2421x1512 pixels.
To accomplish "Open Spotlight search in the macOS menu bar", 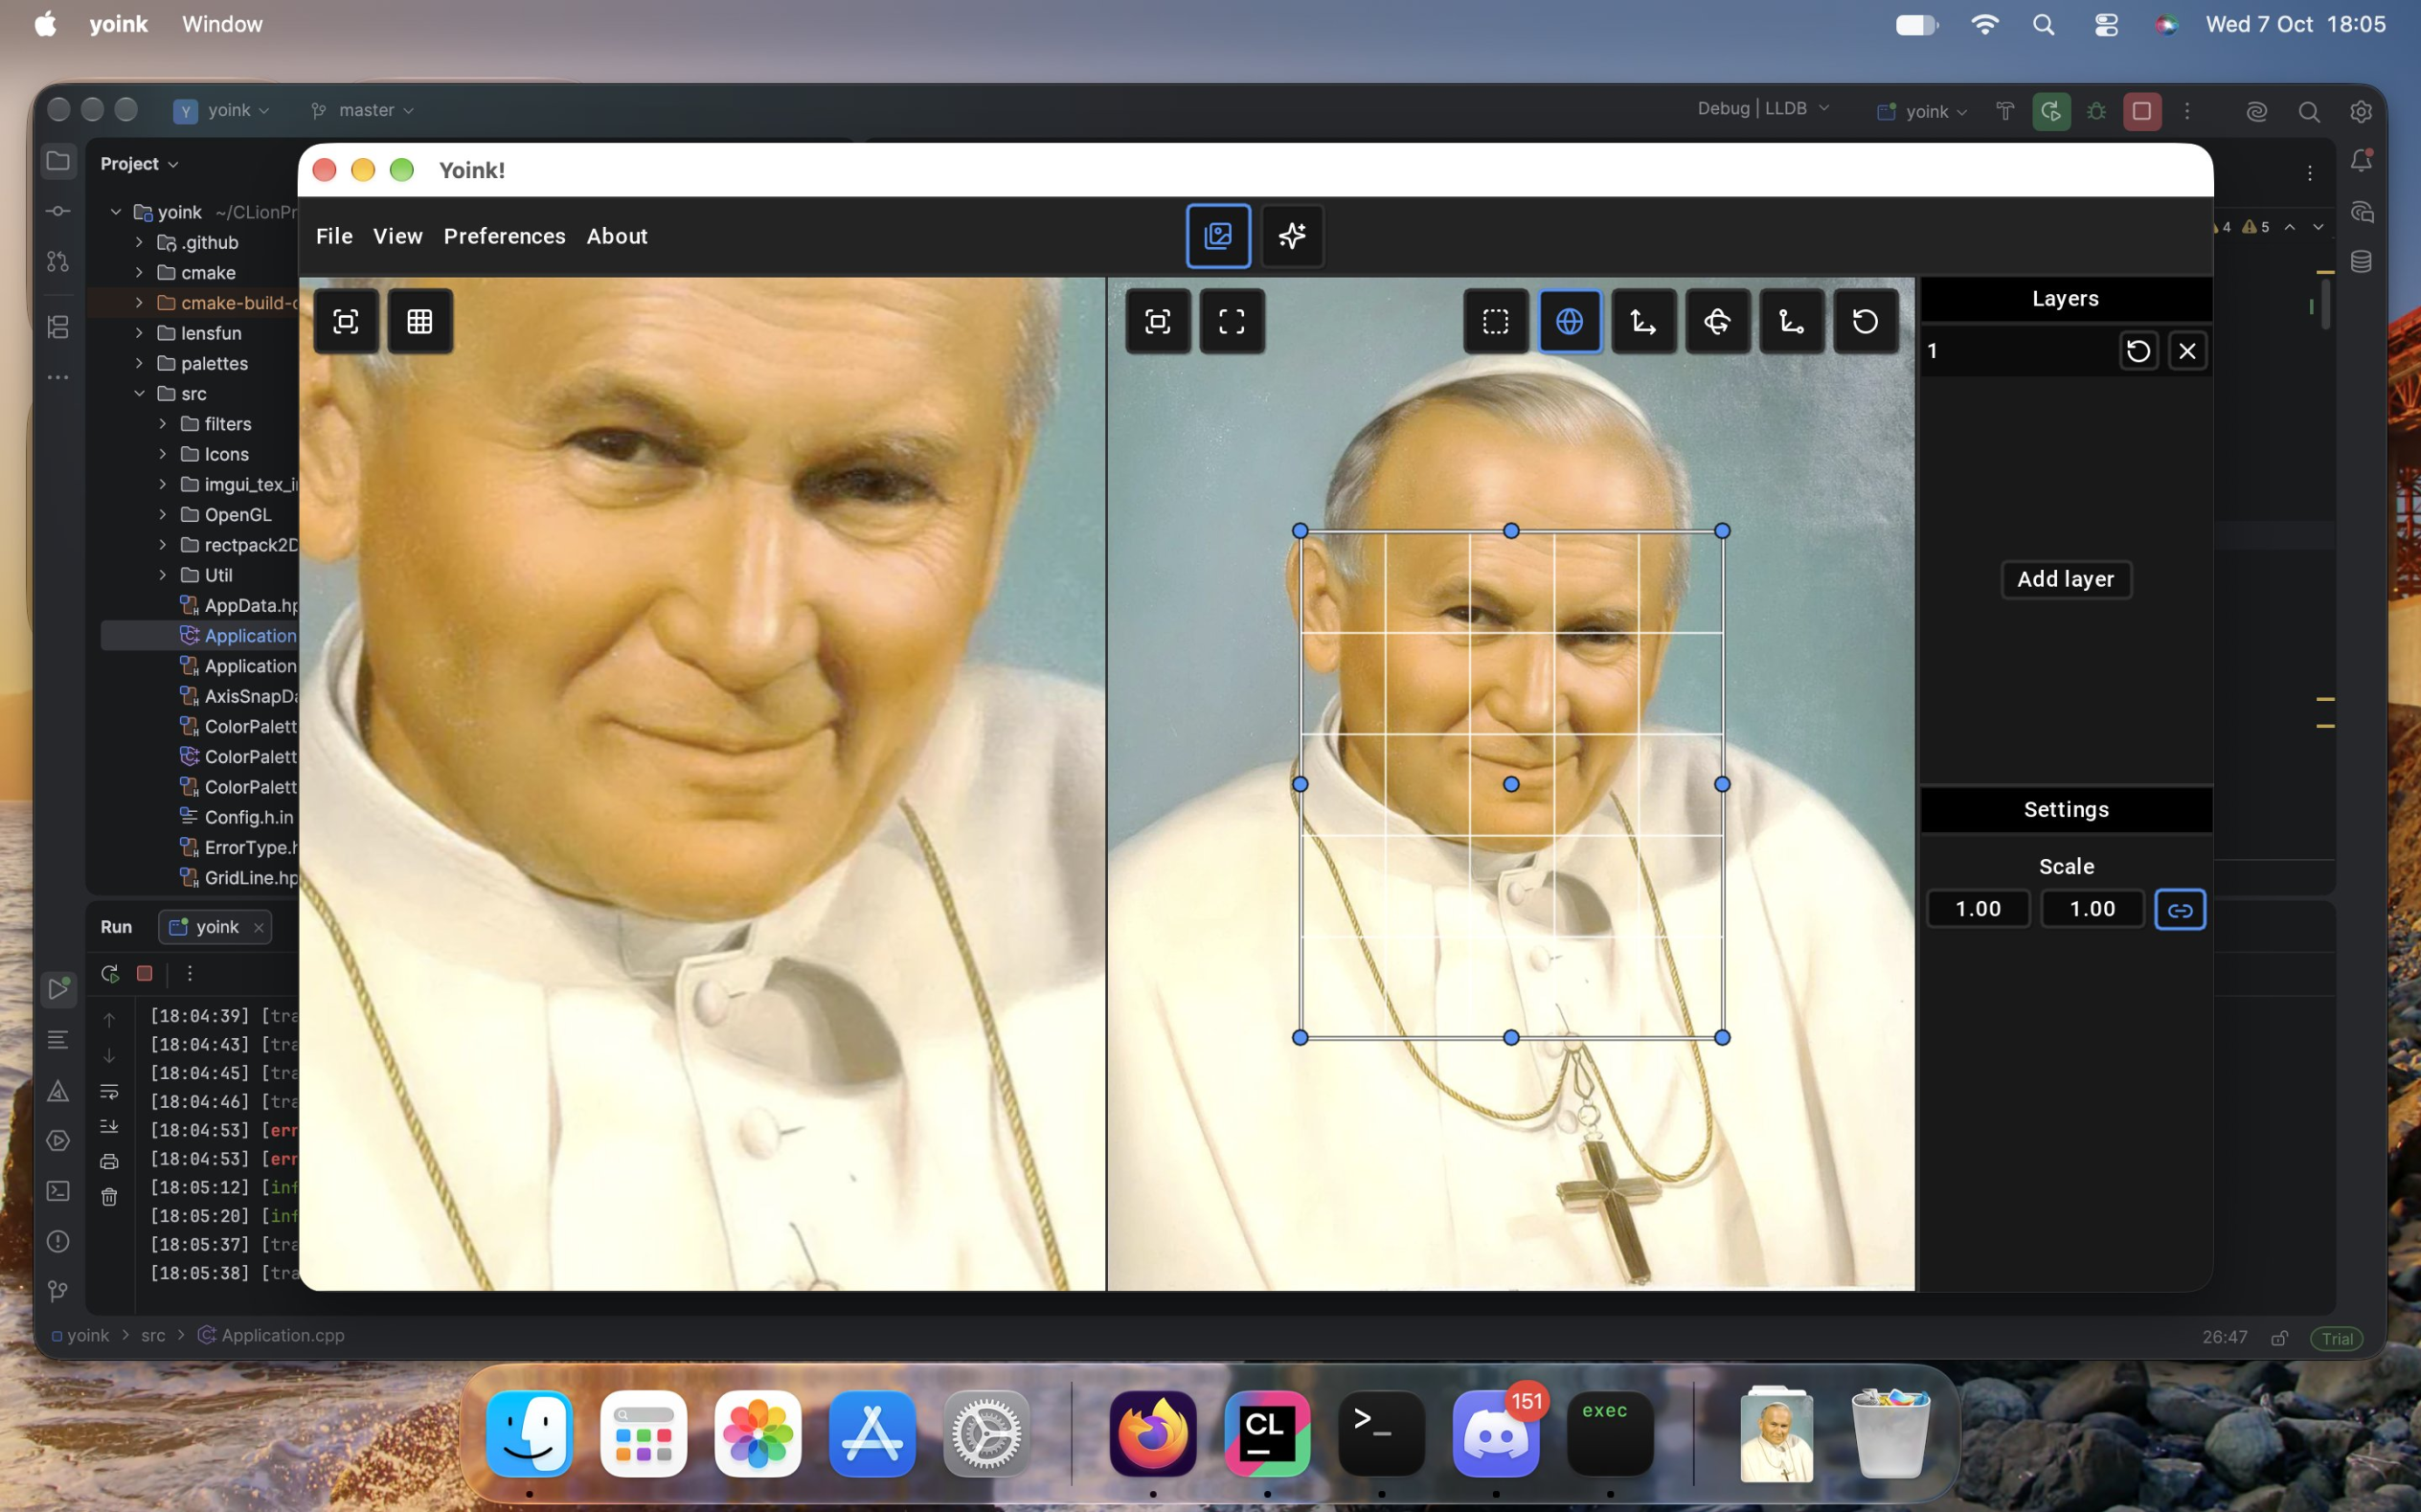I will coord(2043,25).
